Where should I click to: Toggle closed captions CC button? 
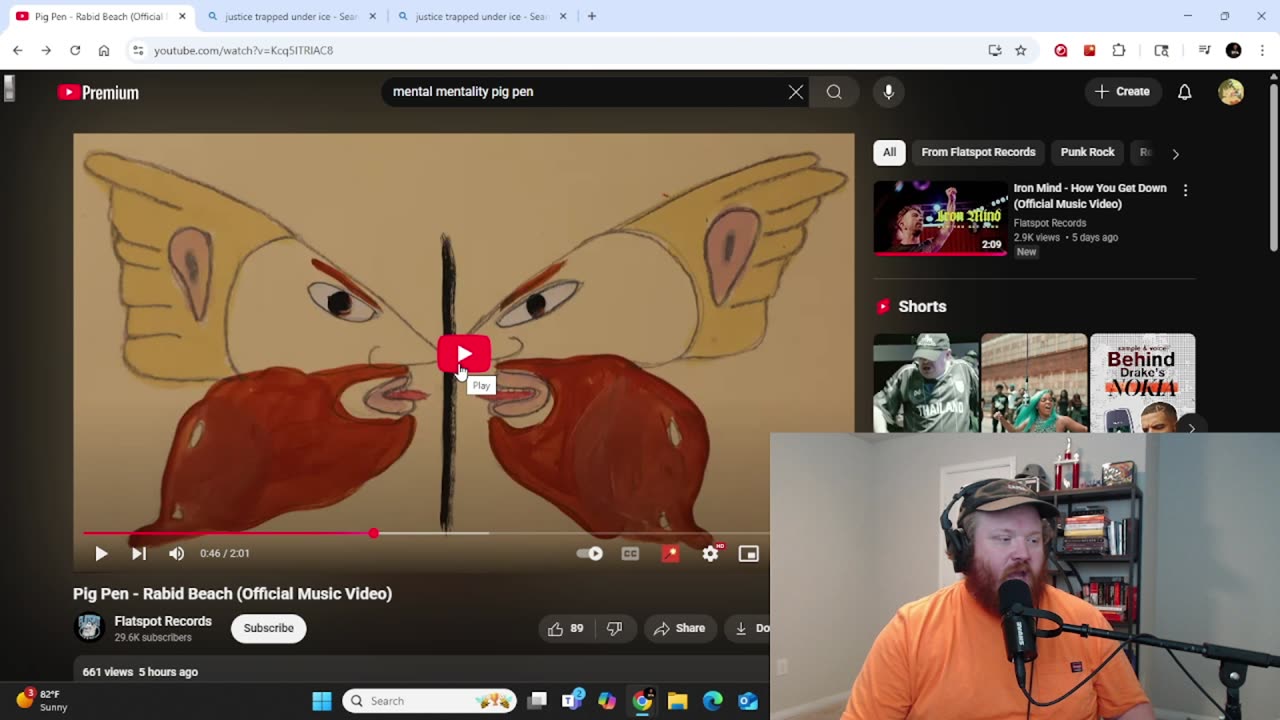tap(630, 553)
